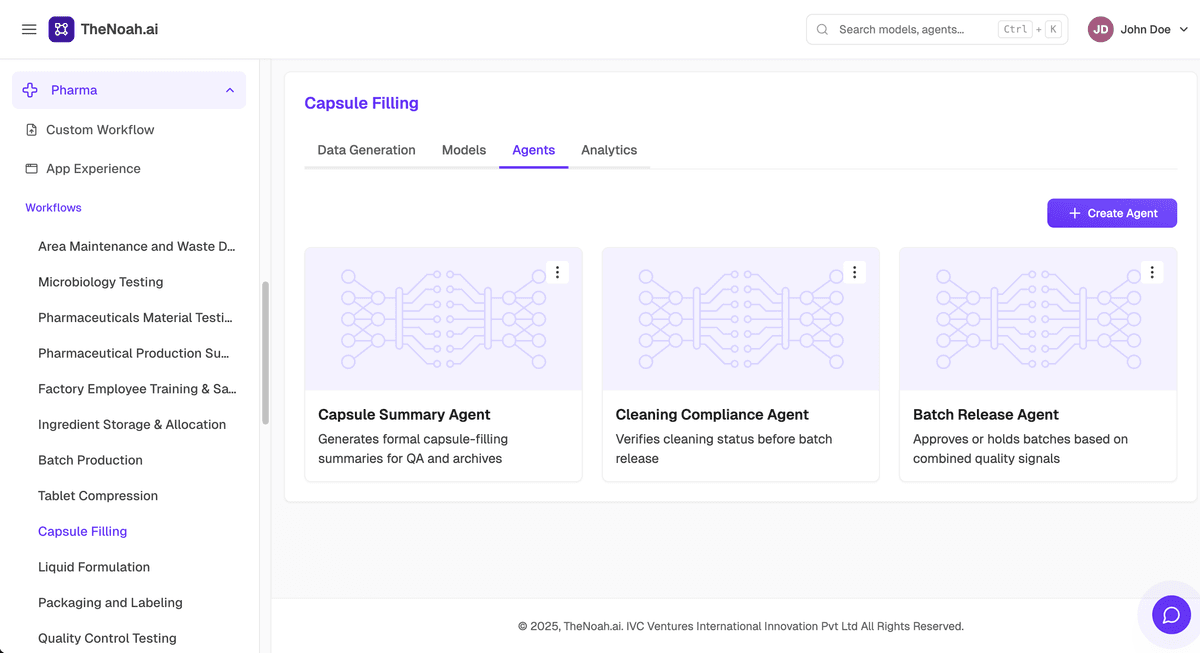Click the JD user avatar
This screenshot has height=653, width=1200.
click(x=1101, y=30)
